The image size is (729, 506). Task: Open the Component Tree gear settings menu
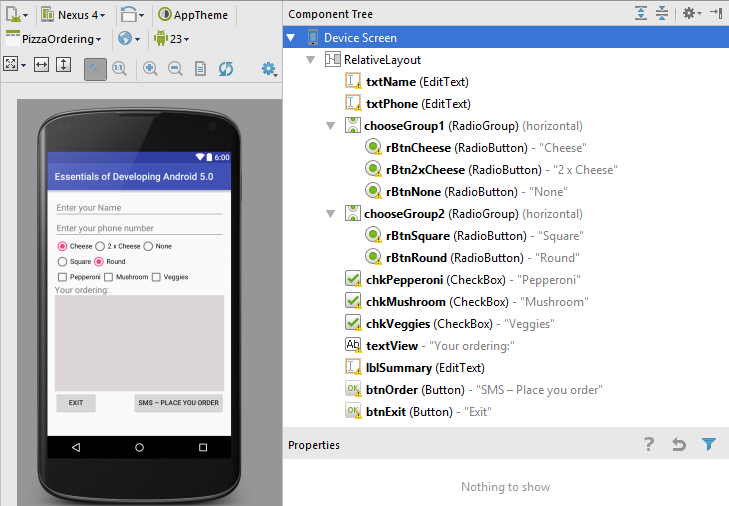click(x=691, y=13)
